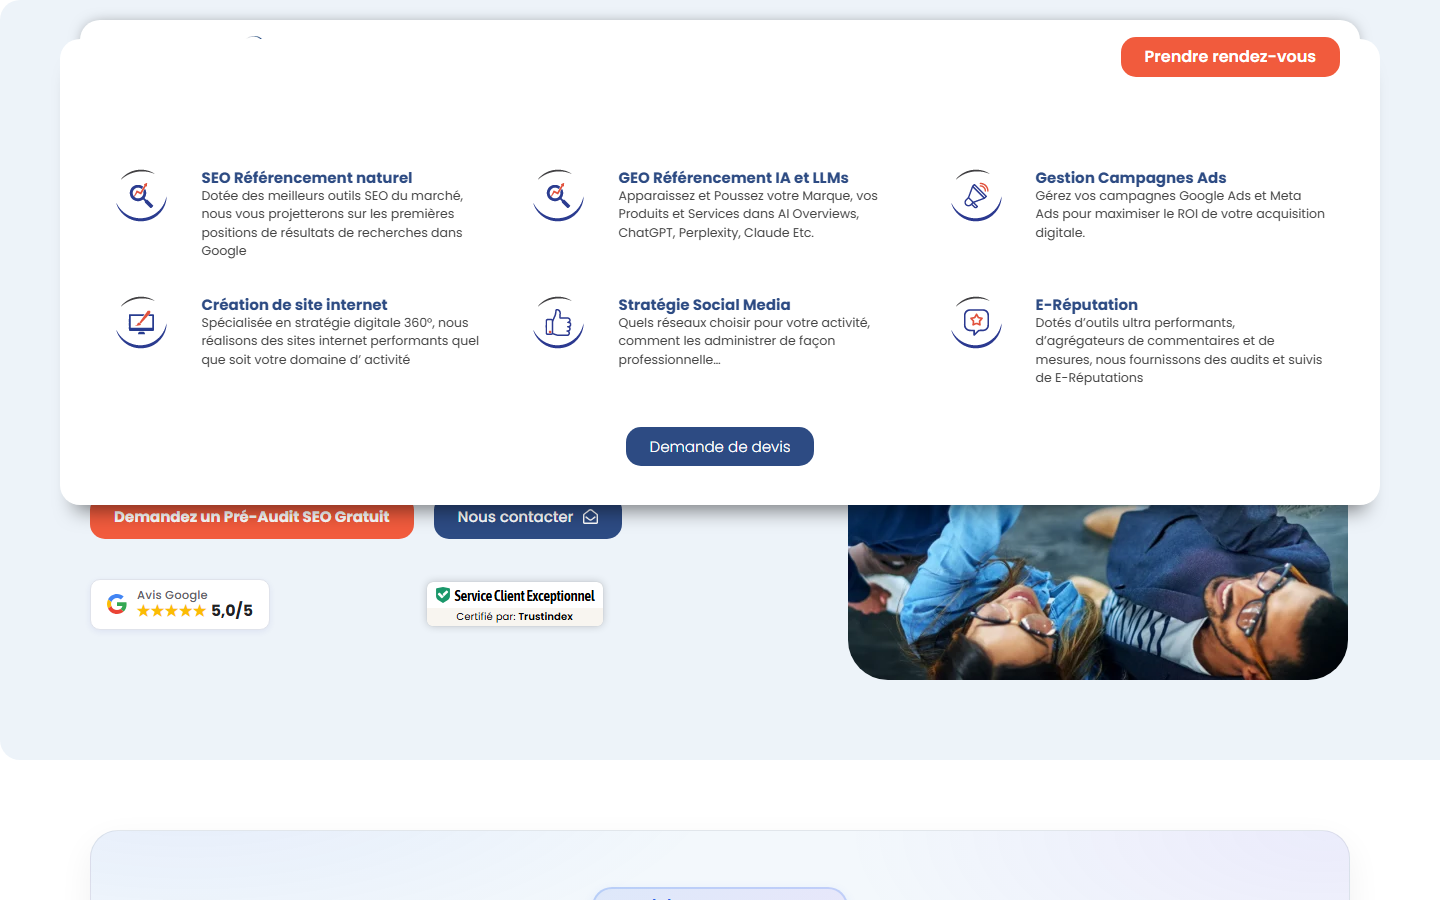Screen dimensions: 1440x900
Task: Open the GEO Référencement IA et LLMs link
Action: click(x=733, y=178)
